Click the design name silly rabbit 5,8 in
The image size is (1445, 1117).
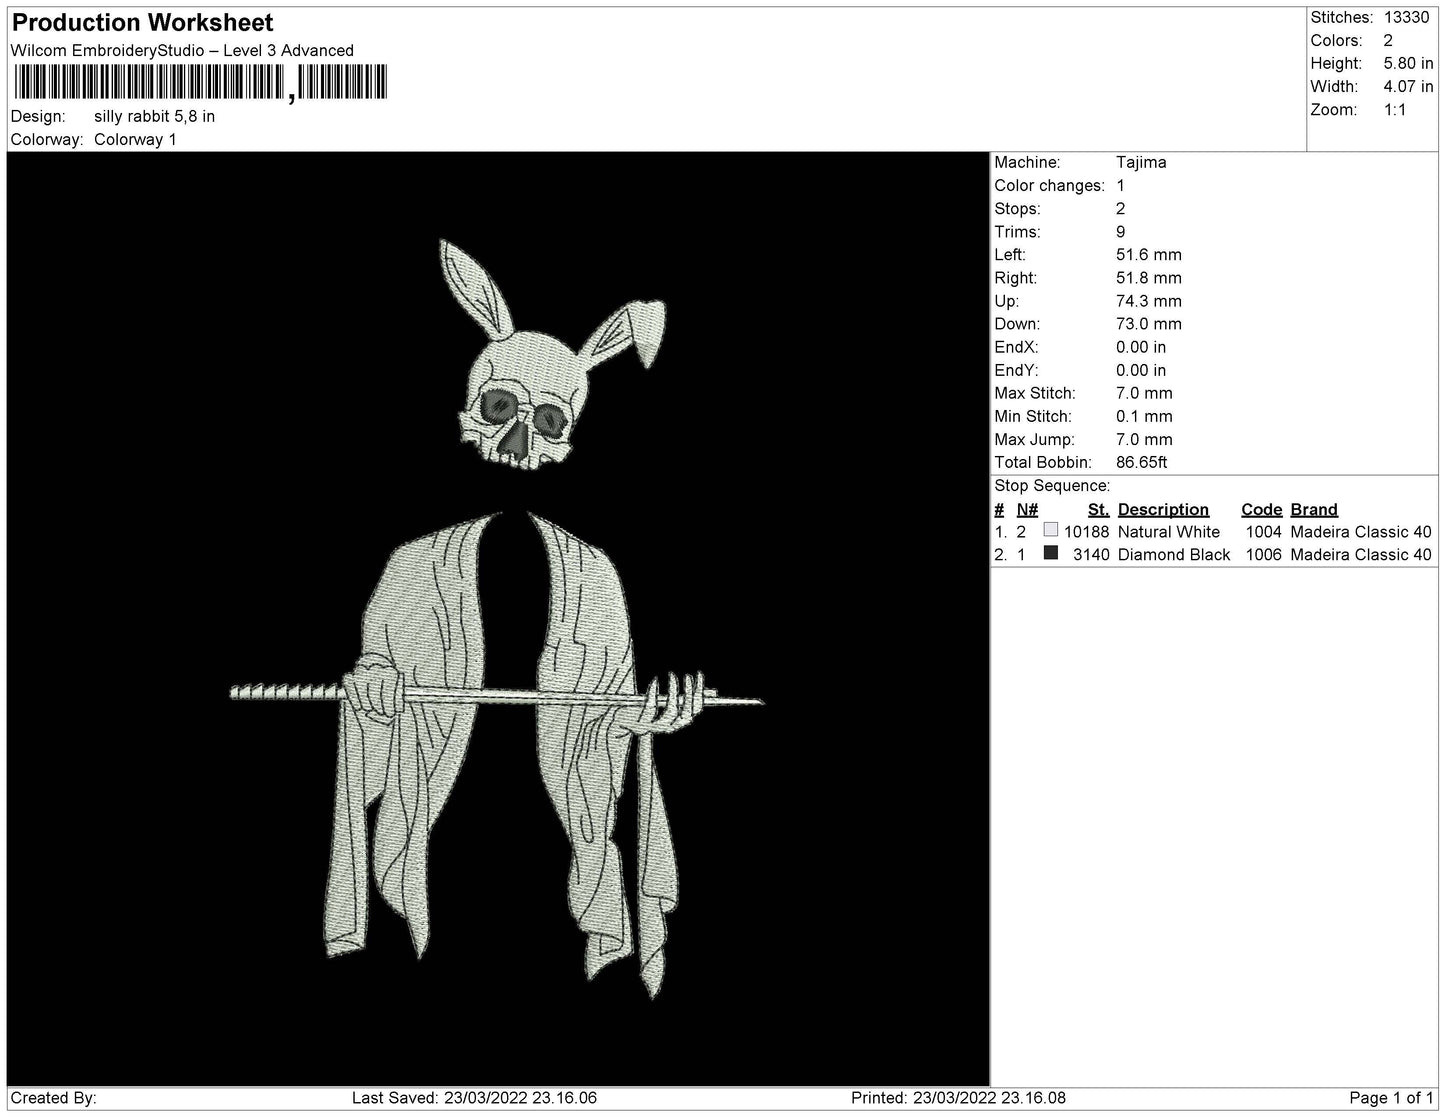tap(155, 116)
